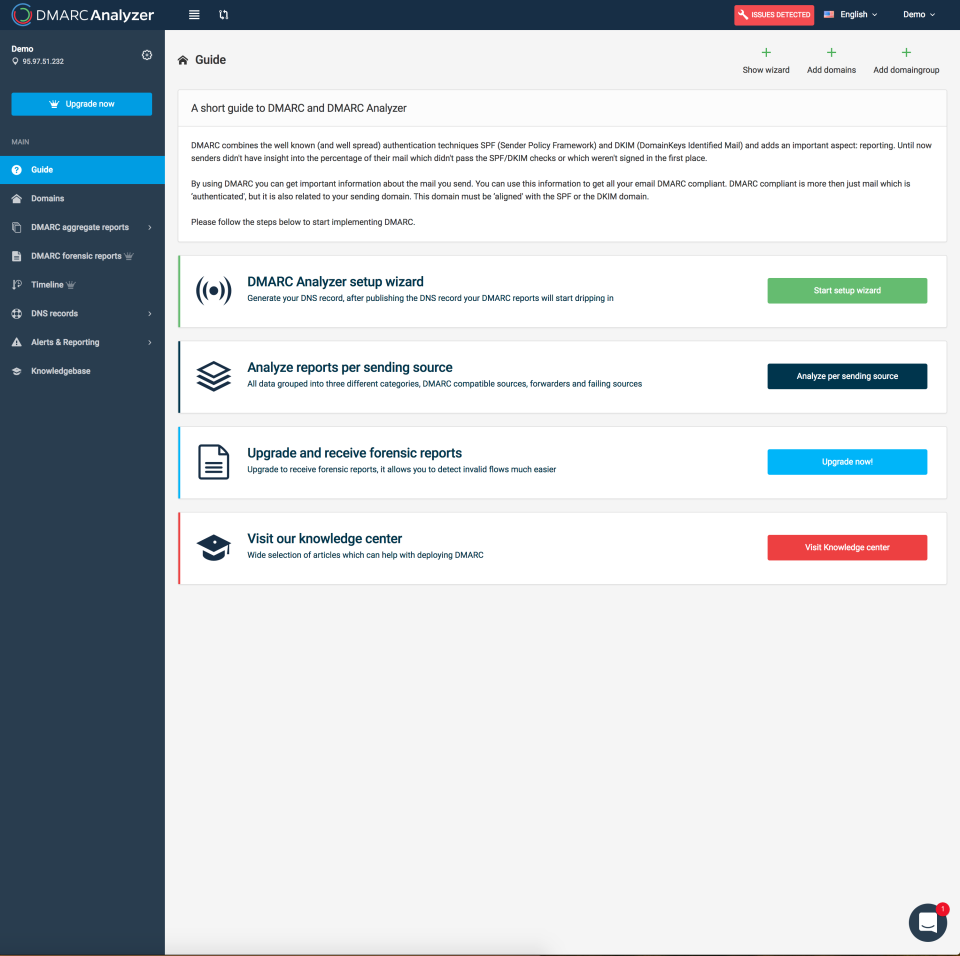Click the IP address 95.97.51.232

[x=43, y=61]
